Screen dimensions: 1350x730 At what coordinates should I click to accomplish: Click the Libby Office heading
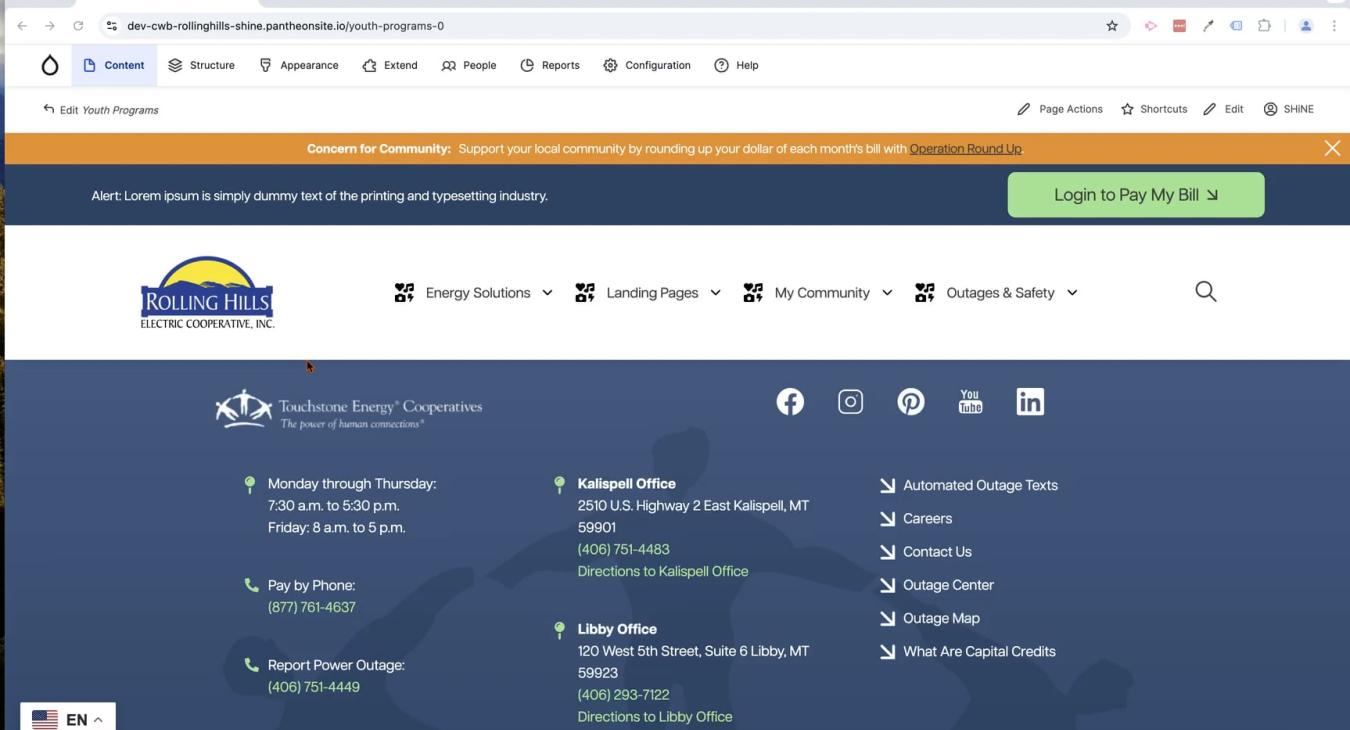(x=617, y=629)
